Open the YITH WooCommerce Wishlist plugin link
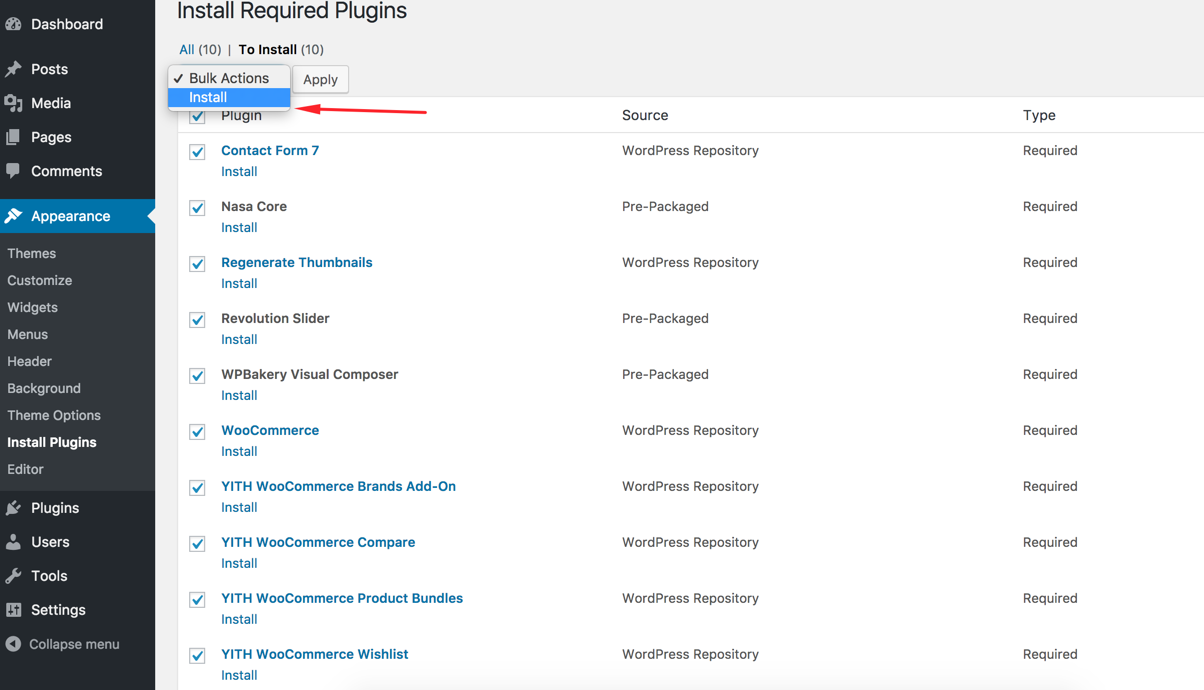This screenshot has height=690, width=1204. [315, 654]
